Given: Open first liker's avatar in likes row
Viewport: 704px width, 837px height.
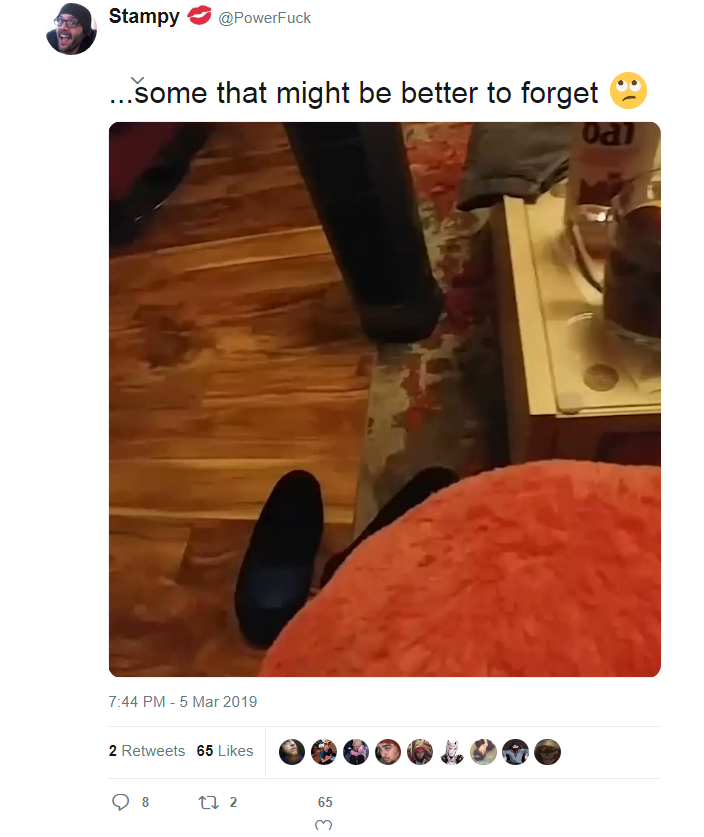Looking at the screenshot, I should [x=292, y=752].
